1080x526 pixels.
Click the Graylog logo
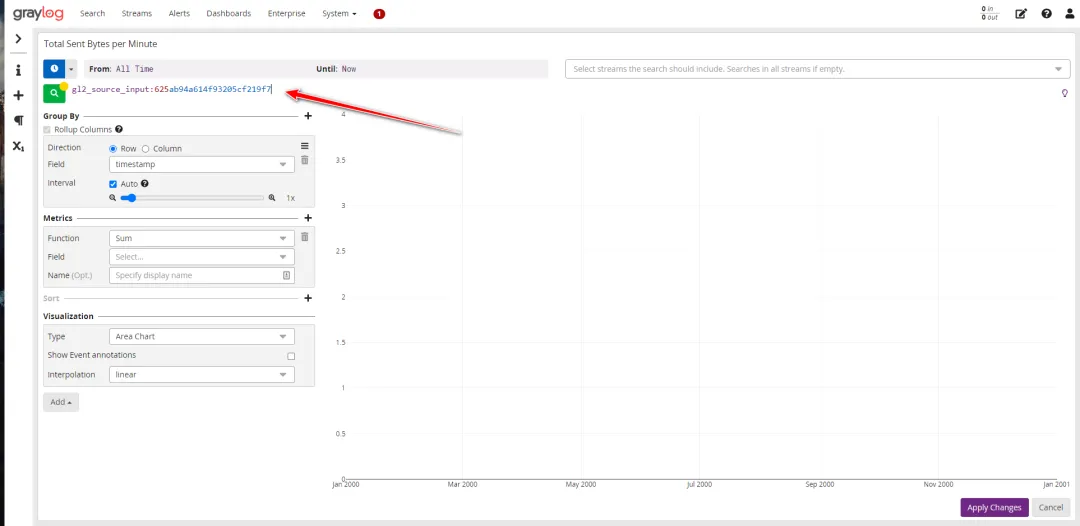coord(38,13)
